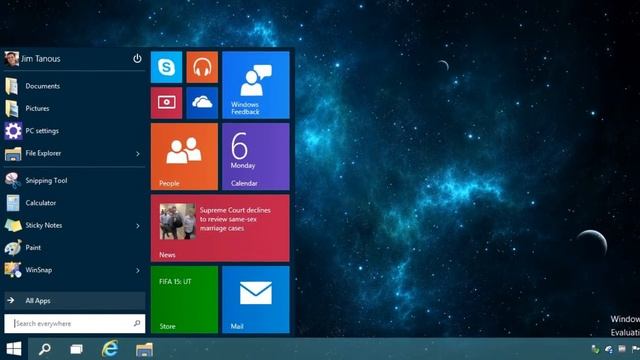Viewport: 640px width, 360px height.
Task: Open the Skype tile
Action: 167,67
